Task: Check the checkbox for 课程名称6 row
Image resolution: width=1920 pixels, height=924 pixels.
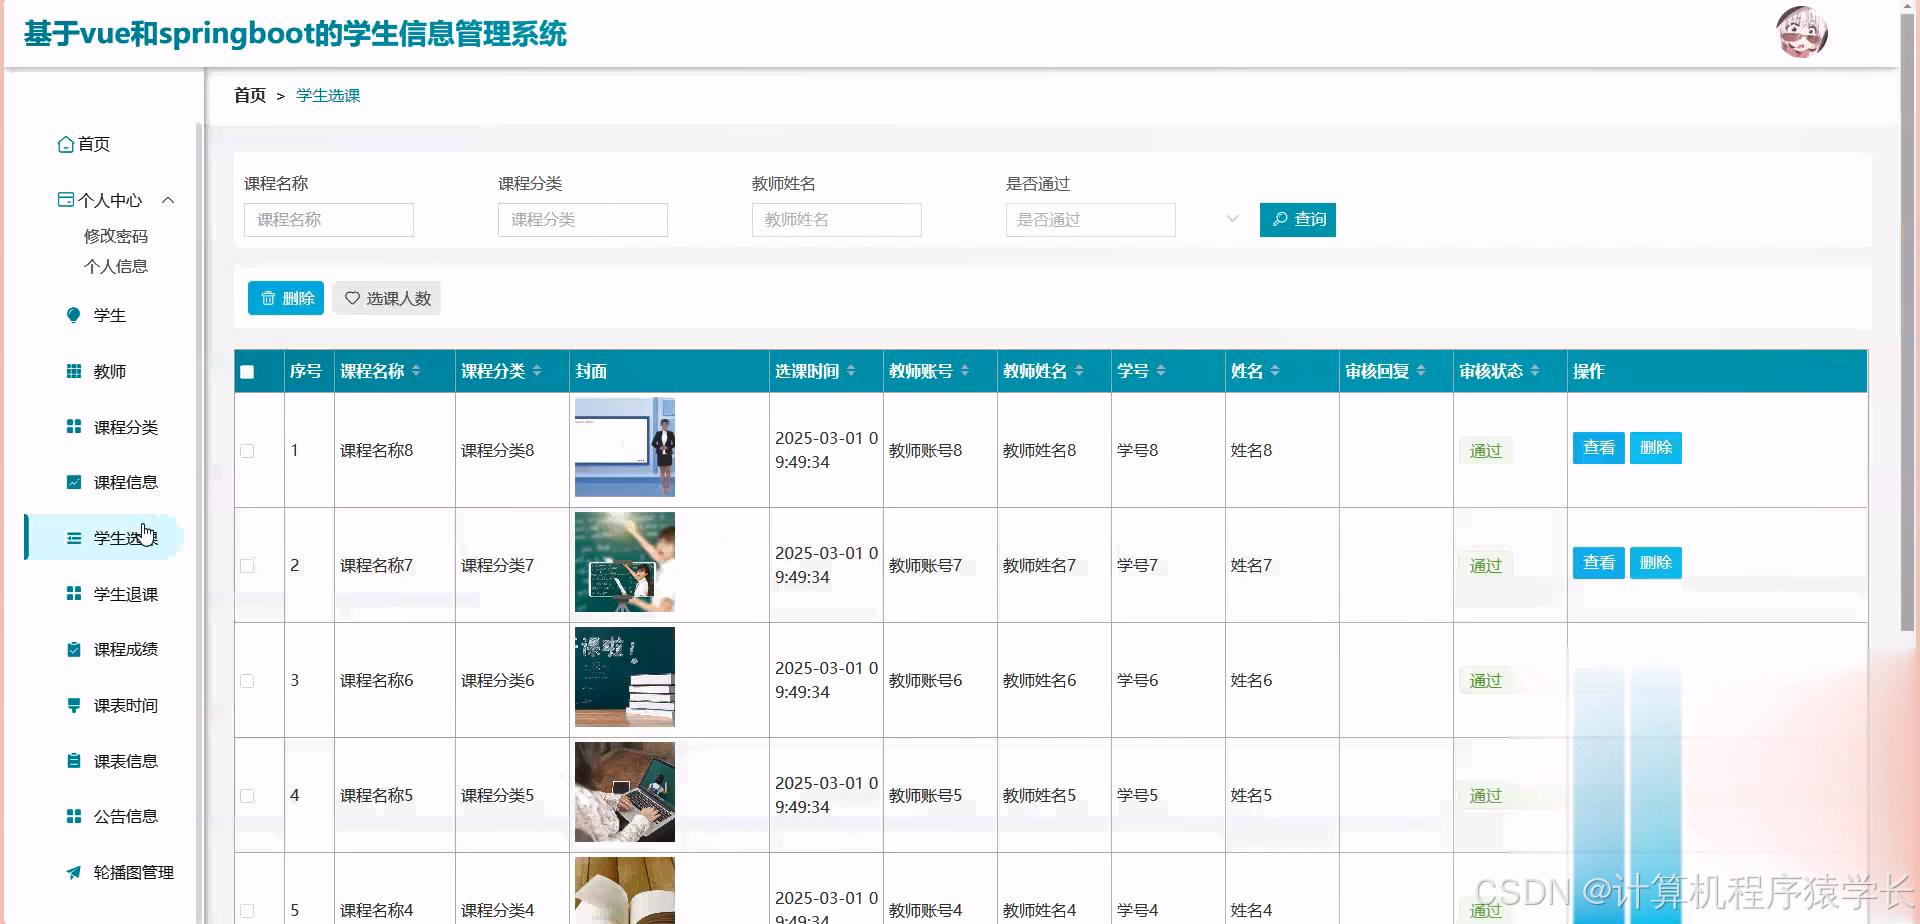Action: pyautogui.click(x=247, y=679)
